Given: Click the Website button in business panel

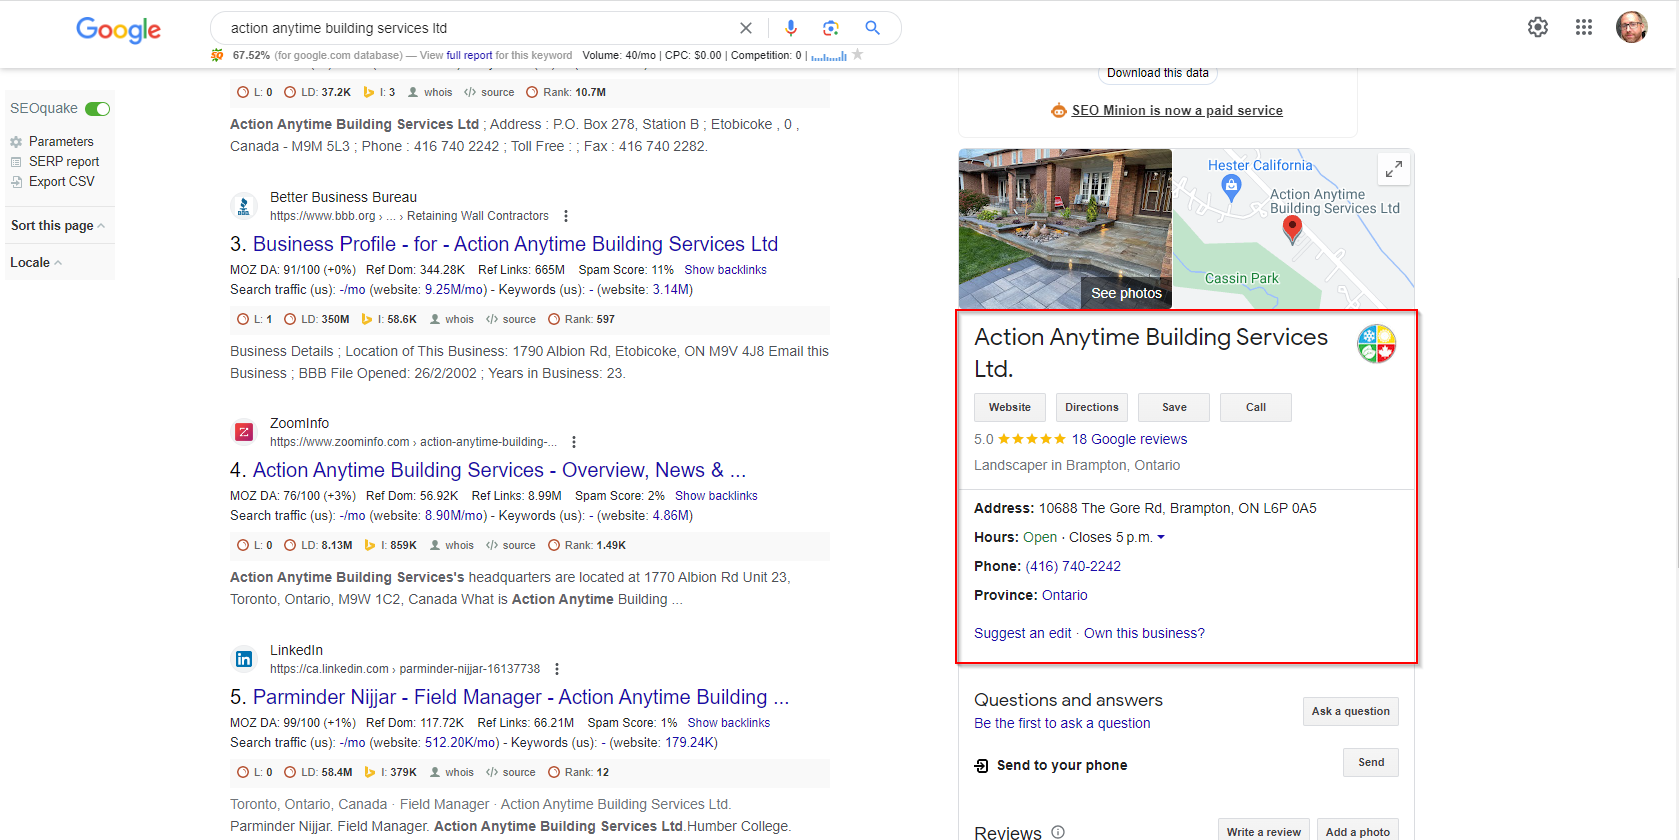Looking at the screenshot, I should 1010,408.
